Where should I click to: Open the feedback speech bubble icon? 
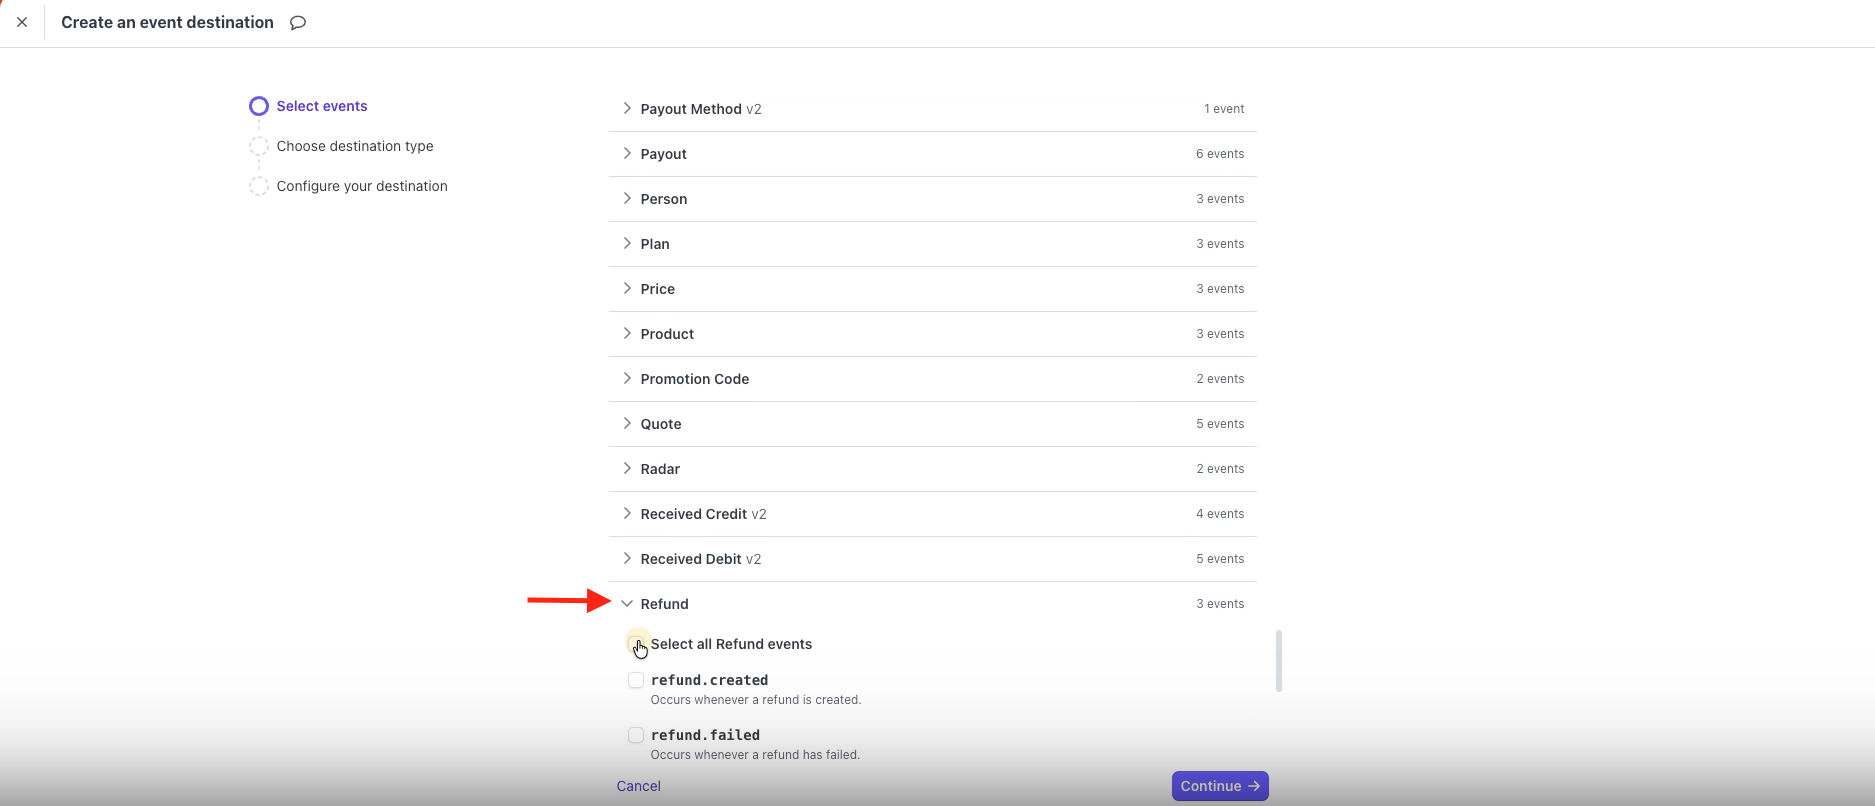pyautogui.click(x=297, y=23)
